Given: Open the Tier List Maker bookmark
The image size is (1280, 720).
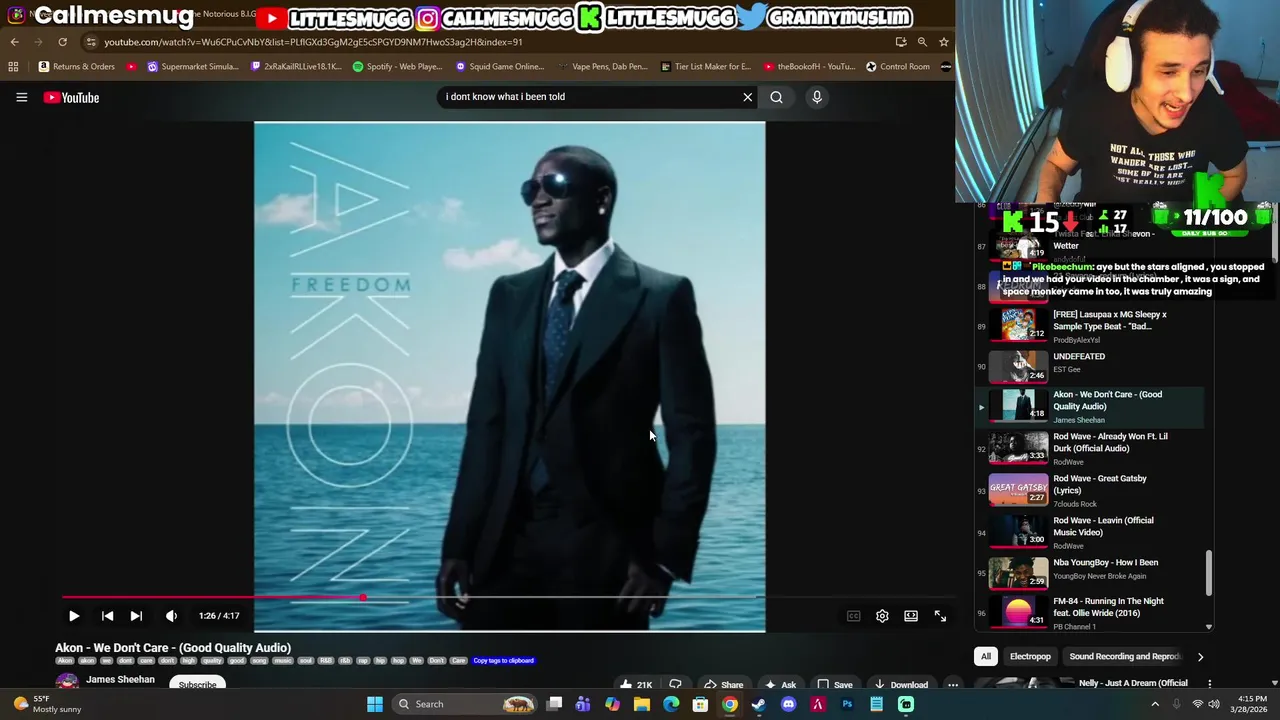Looking at the screenshot, I should pos(705,67).
